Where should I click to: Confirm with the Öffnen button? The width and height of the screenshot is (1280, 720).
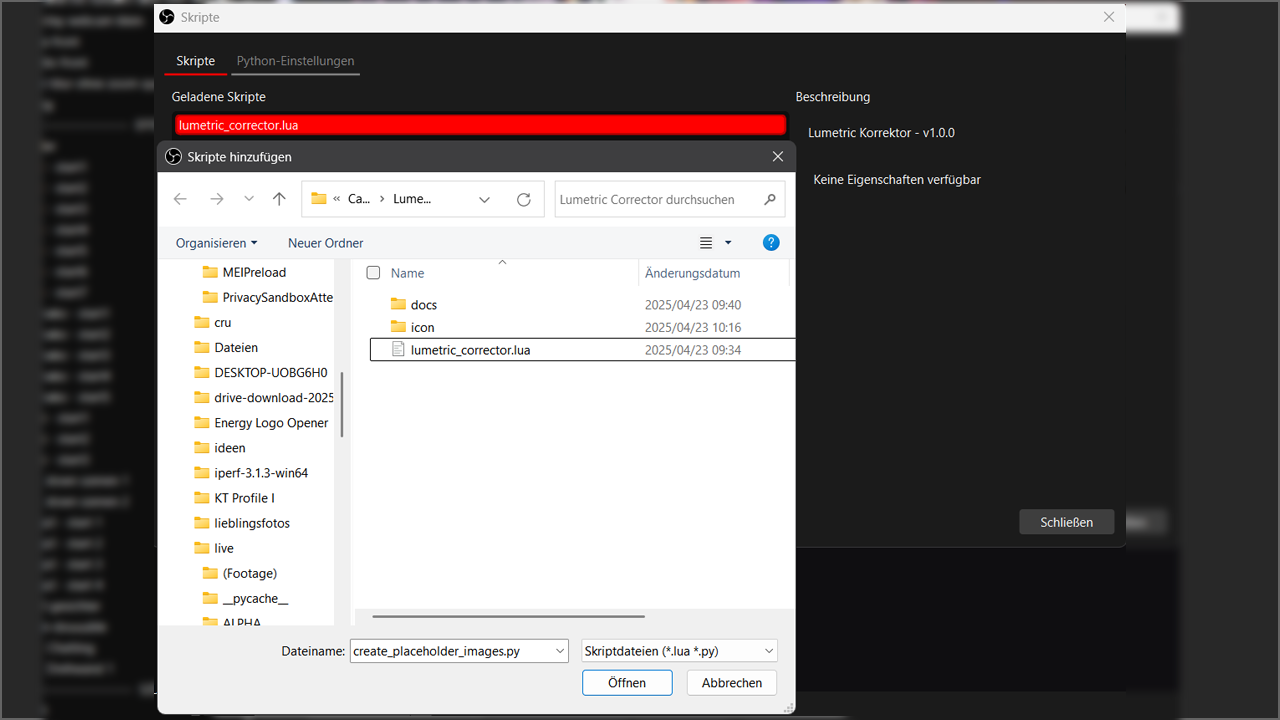[627, 682]
